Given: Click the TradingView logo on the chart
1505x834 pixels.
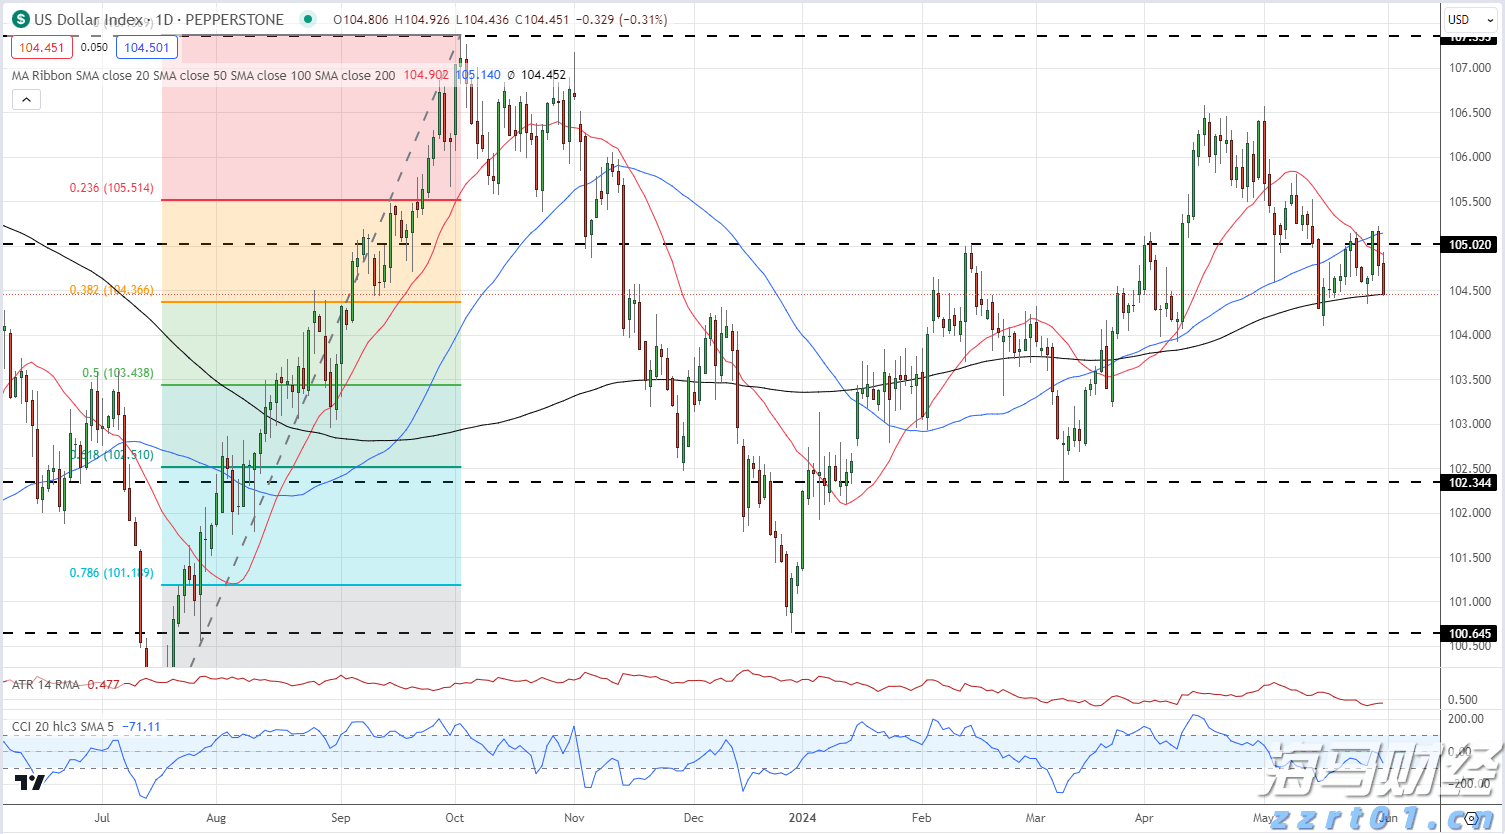Looking at the screenshot, I should click(x=30, y=782).
